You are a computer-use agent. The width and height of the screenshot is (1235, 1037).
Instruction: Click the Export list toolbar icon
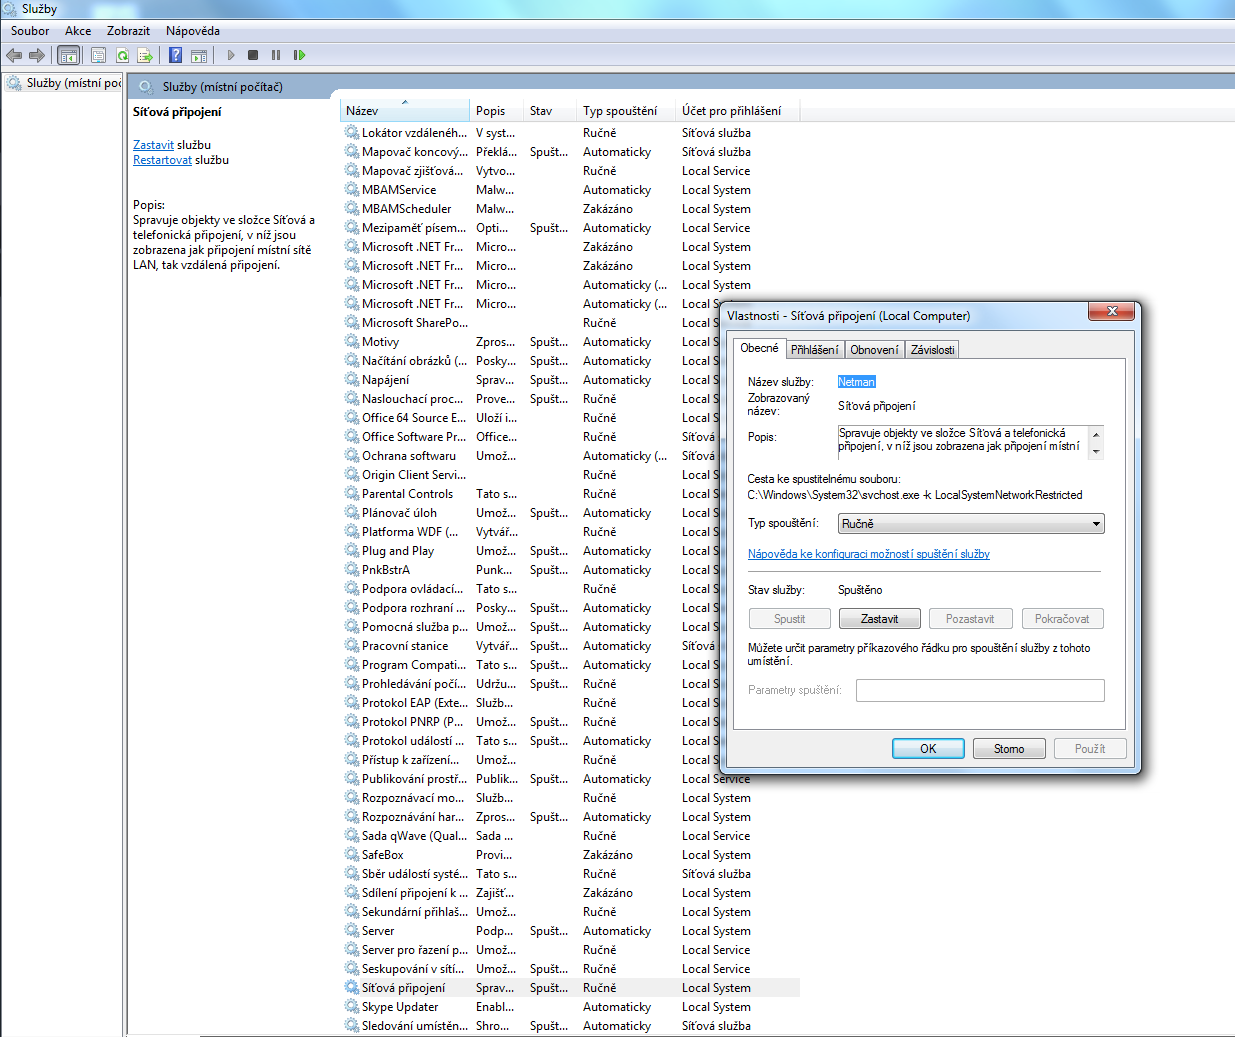point(145,55)
